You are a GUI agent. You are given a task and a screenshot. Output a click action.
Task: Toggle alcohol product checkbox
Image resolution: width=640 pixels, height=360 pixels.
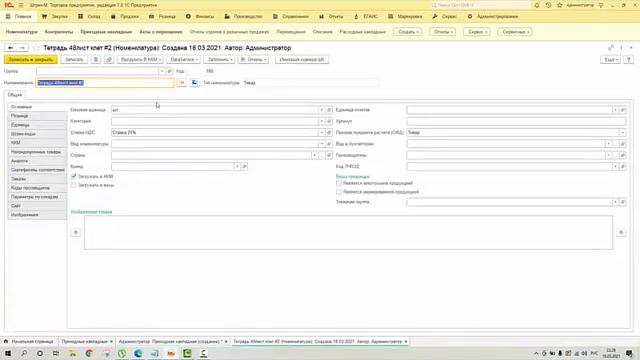click(x=339, y=183)
